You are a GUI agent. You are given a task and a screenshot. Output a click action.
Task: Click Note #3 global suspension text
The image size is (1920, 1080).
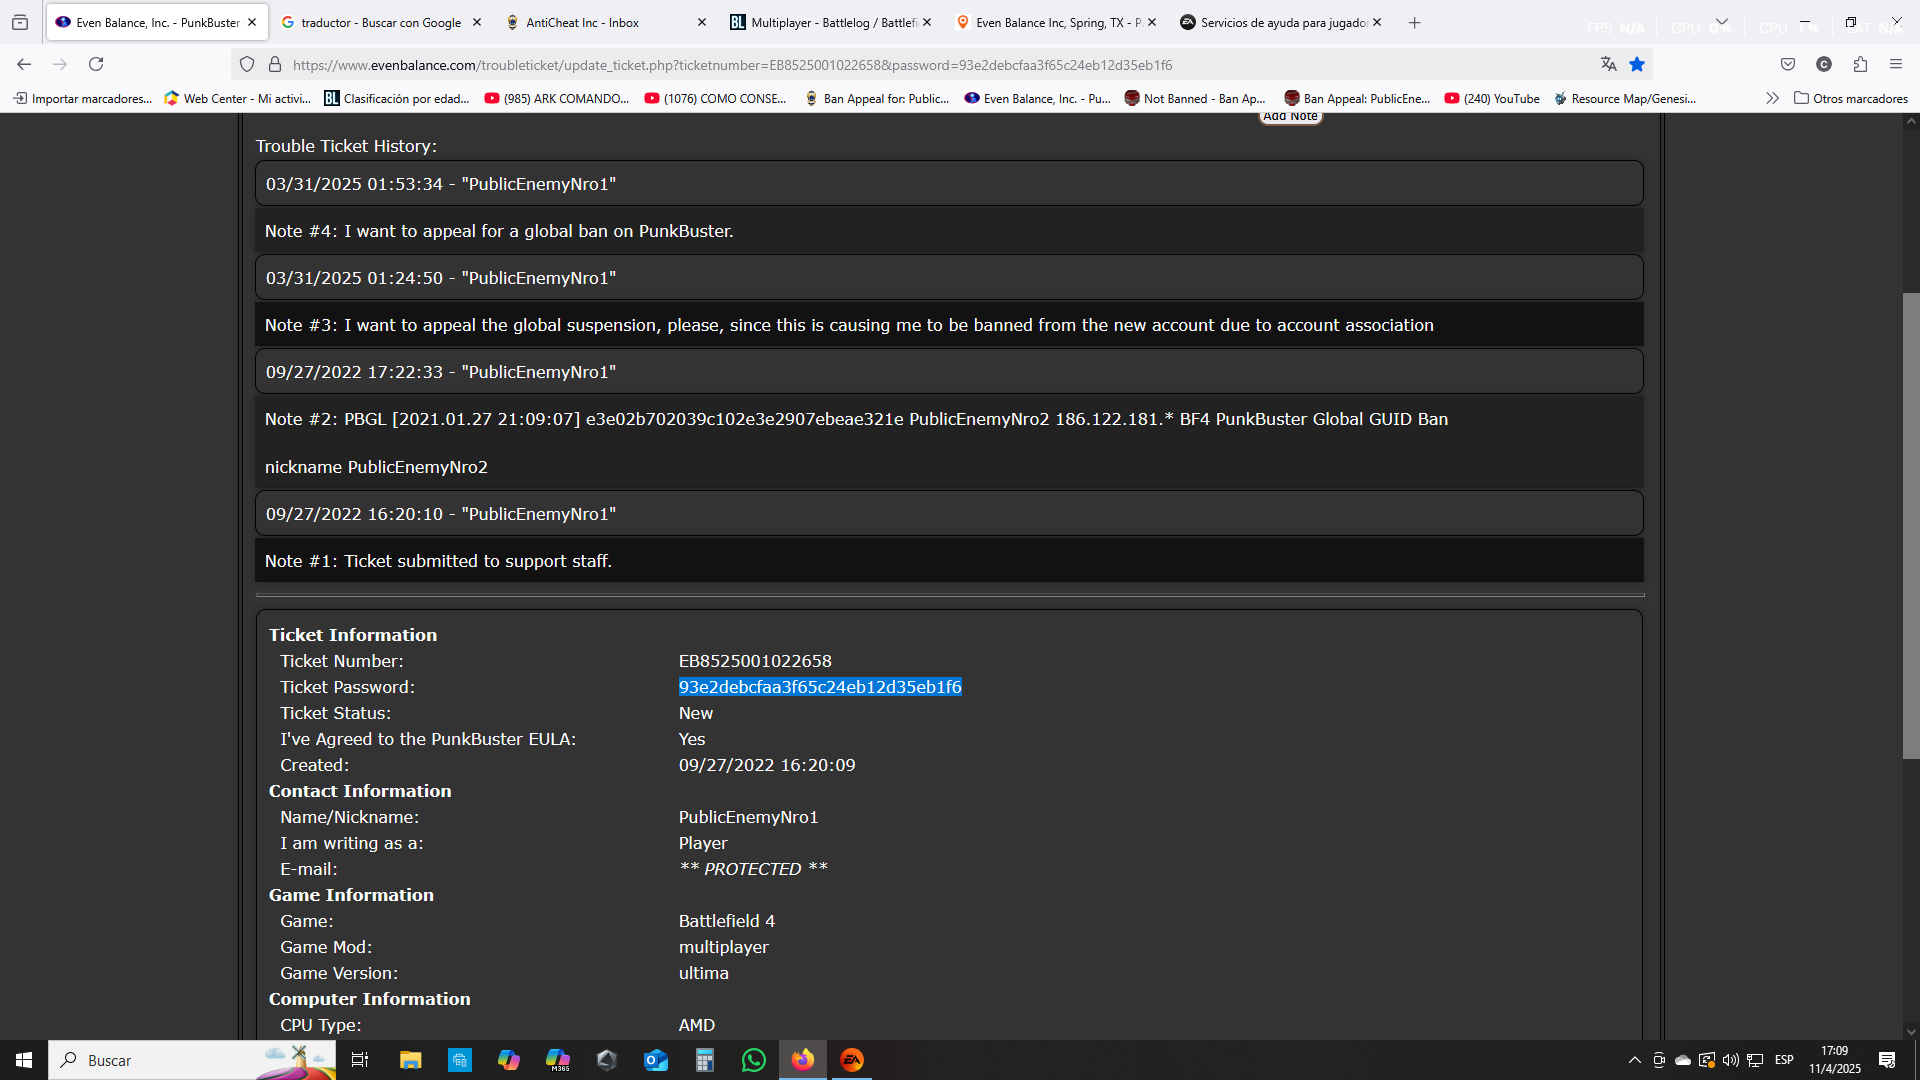pyautogui.click(x=849, y=325)
